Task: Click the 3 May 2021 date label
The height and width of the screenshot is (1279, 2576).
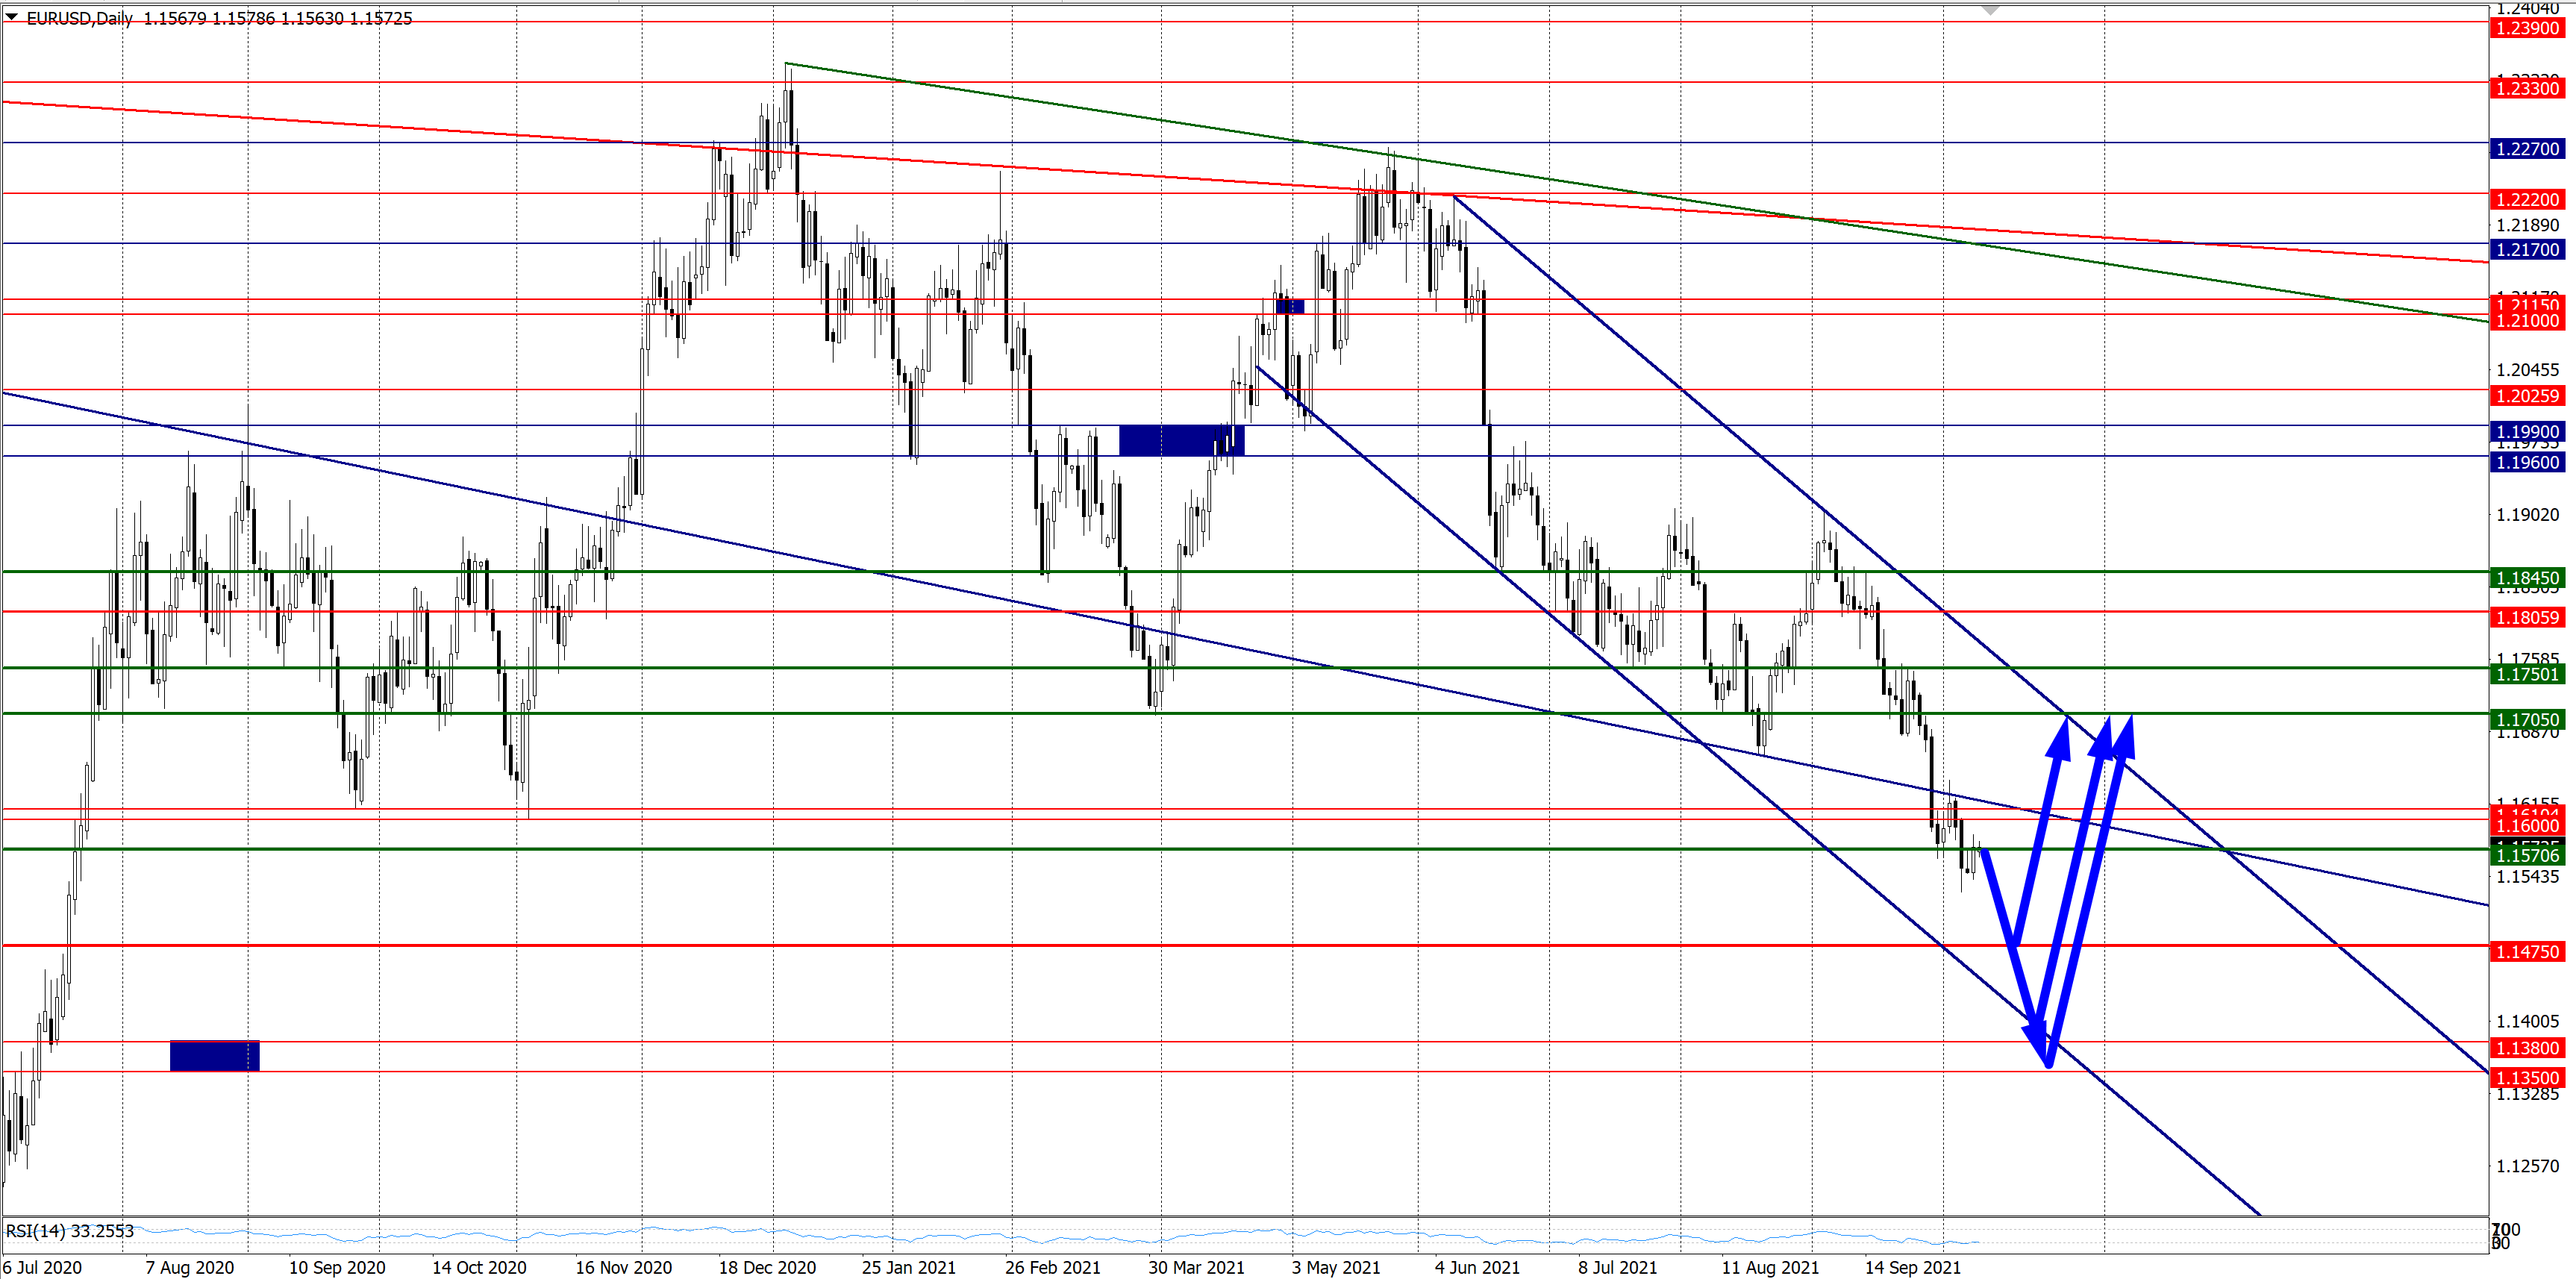Action: click(1335, 1268)
